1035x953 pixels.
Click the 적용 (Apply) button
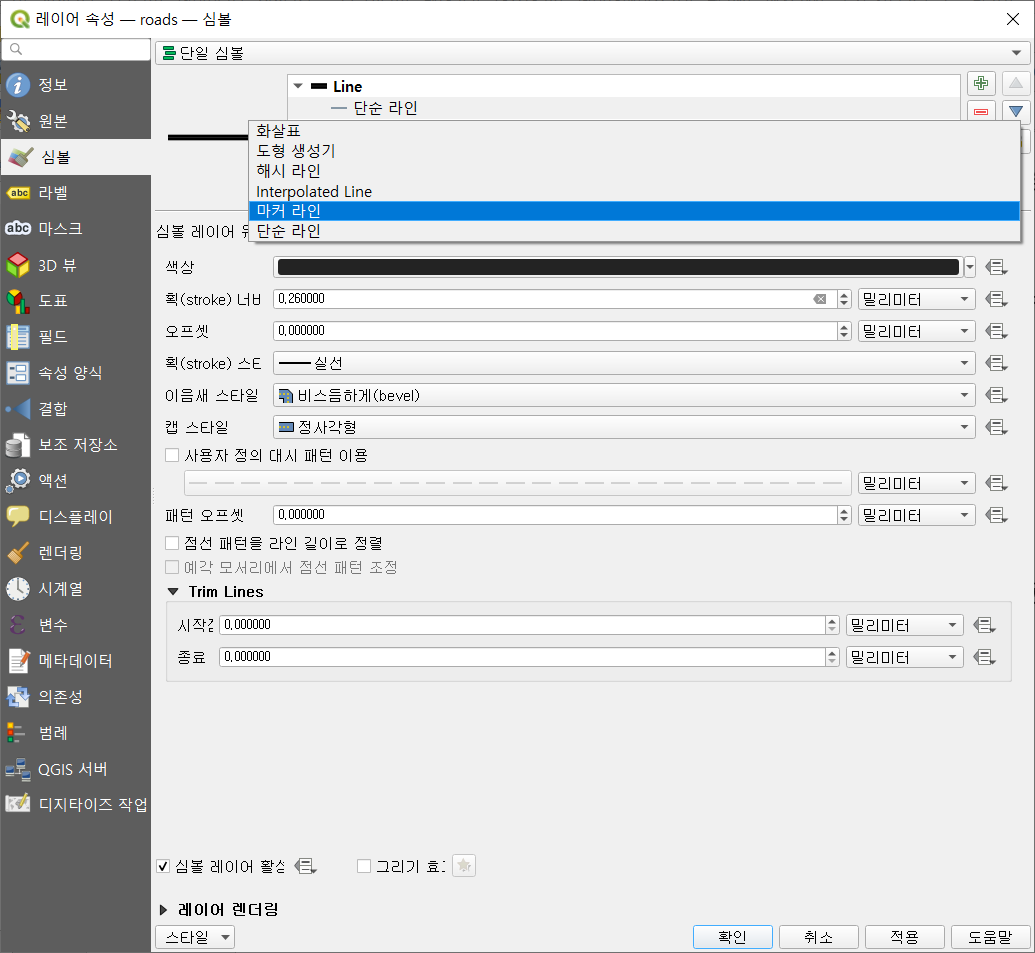[904, 937]
